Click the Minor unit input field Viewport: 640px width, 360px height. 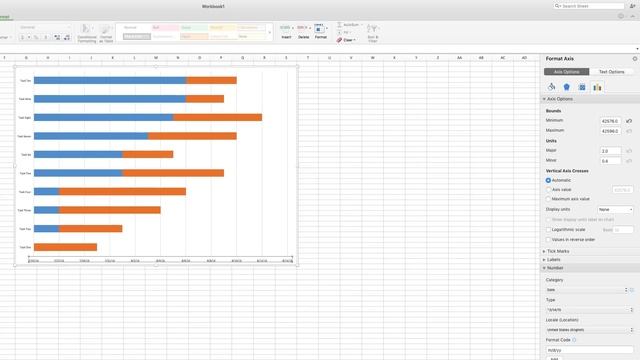(x=610, y=161)
